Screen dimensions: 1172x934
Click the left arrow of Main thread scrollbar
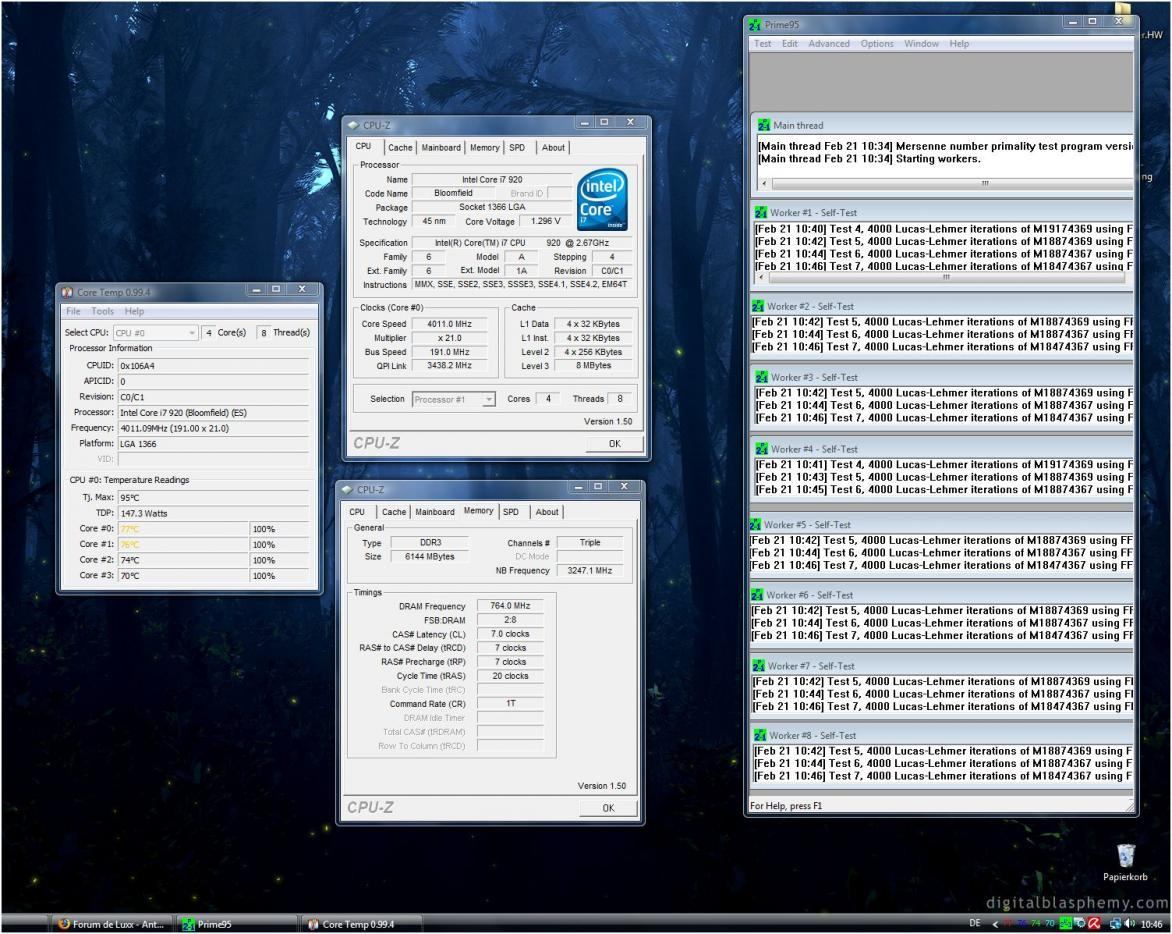(764, 183)
